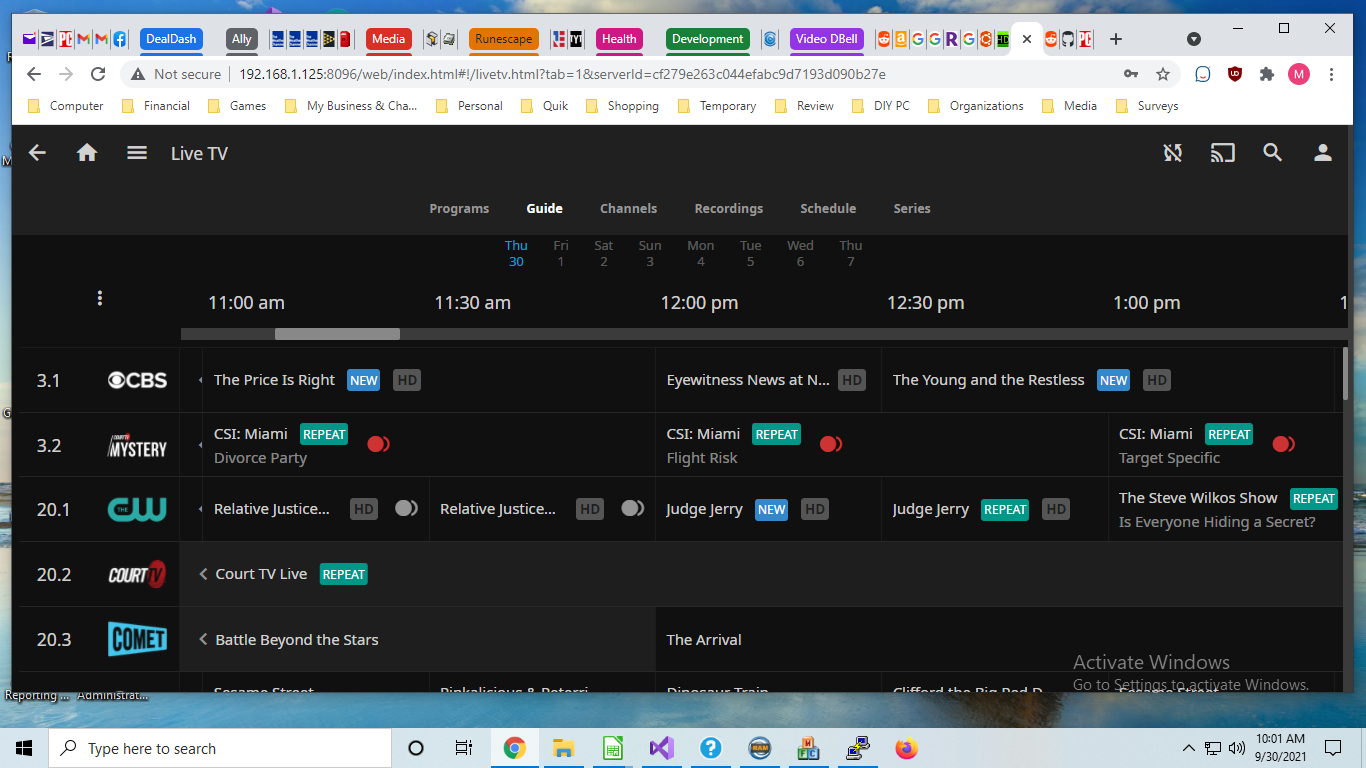Toggle recording indicator on first Relative Justice
The image size is (1366, 768).
(x=406, y=508)
